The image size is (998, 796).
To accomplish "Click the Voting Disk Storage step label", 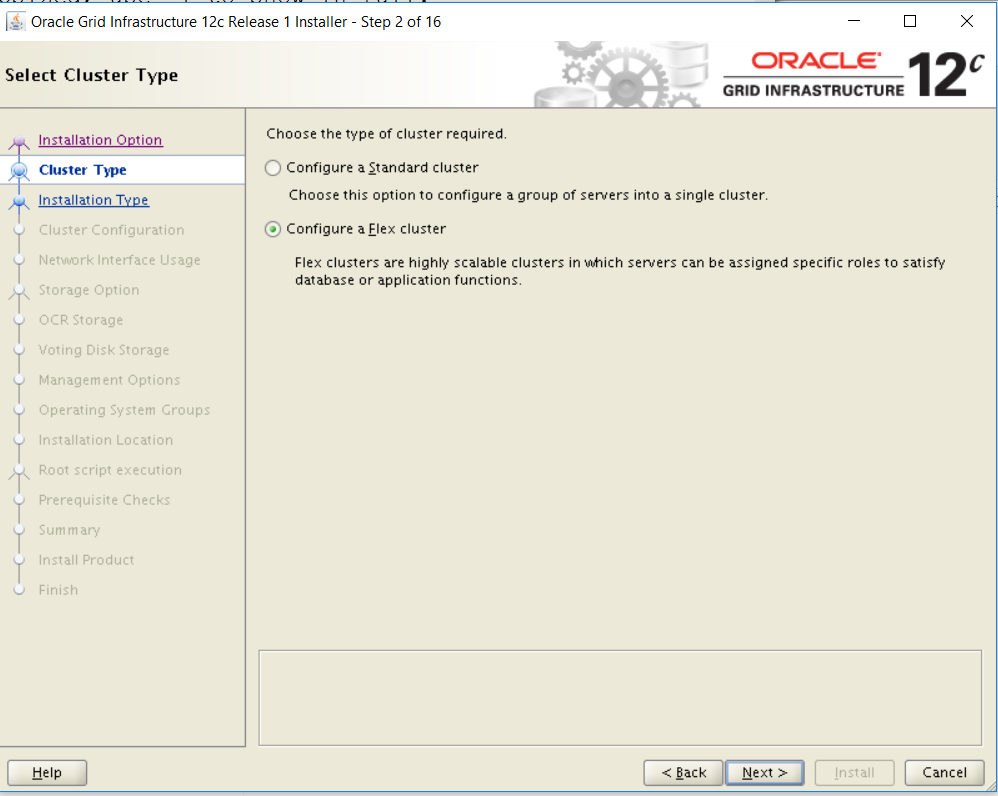I will pyautogui.click(x=104, y=349).
